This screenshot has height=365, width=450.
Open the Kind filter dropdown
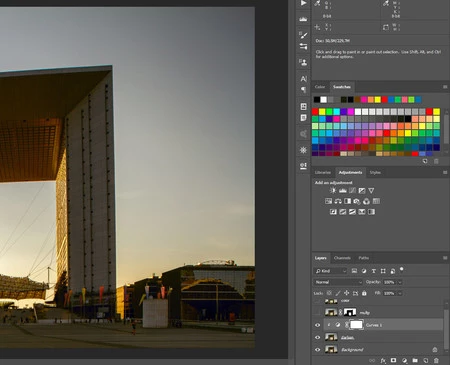(330, 271)
